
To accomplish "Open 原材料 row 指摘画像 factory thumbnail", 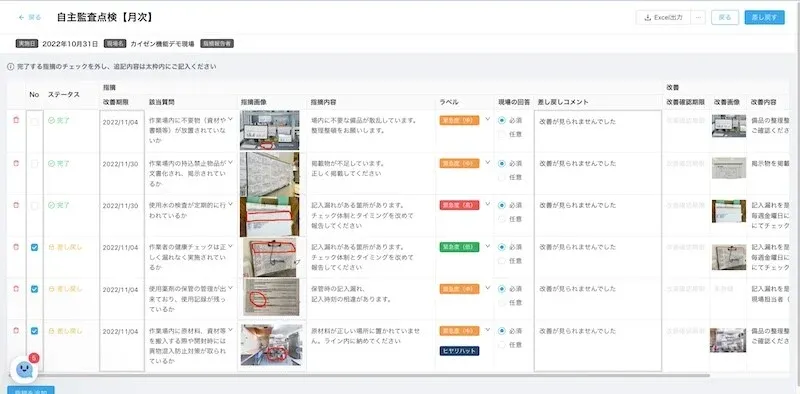I will (x=271, y=344).
